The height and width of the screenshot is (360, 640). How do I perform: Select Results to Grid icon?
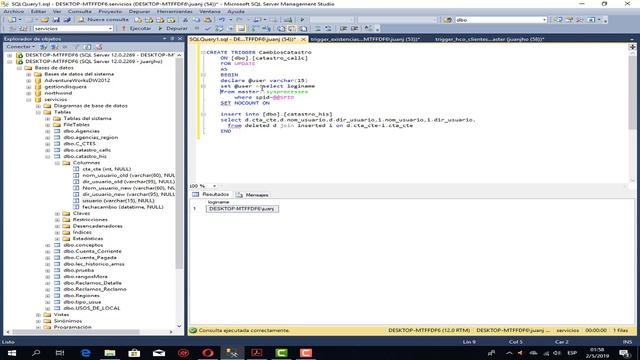coord(292,29)
